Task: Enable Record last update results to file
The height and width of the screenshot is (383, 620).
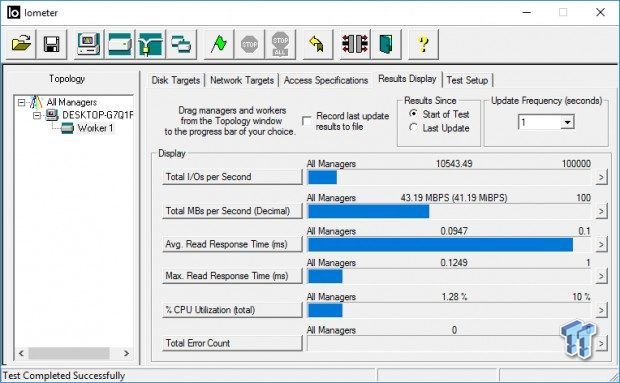Action: coord(306,121)
